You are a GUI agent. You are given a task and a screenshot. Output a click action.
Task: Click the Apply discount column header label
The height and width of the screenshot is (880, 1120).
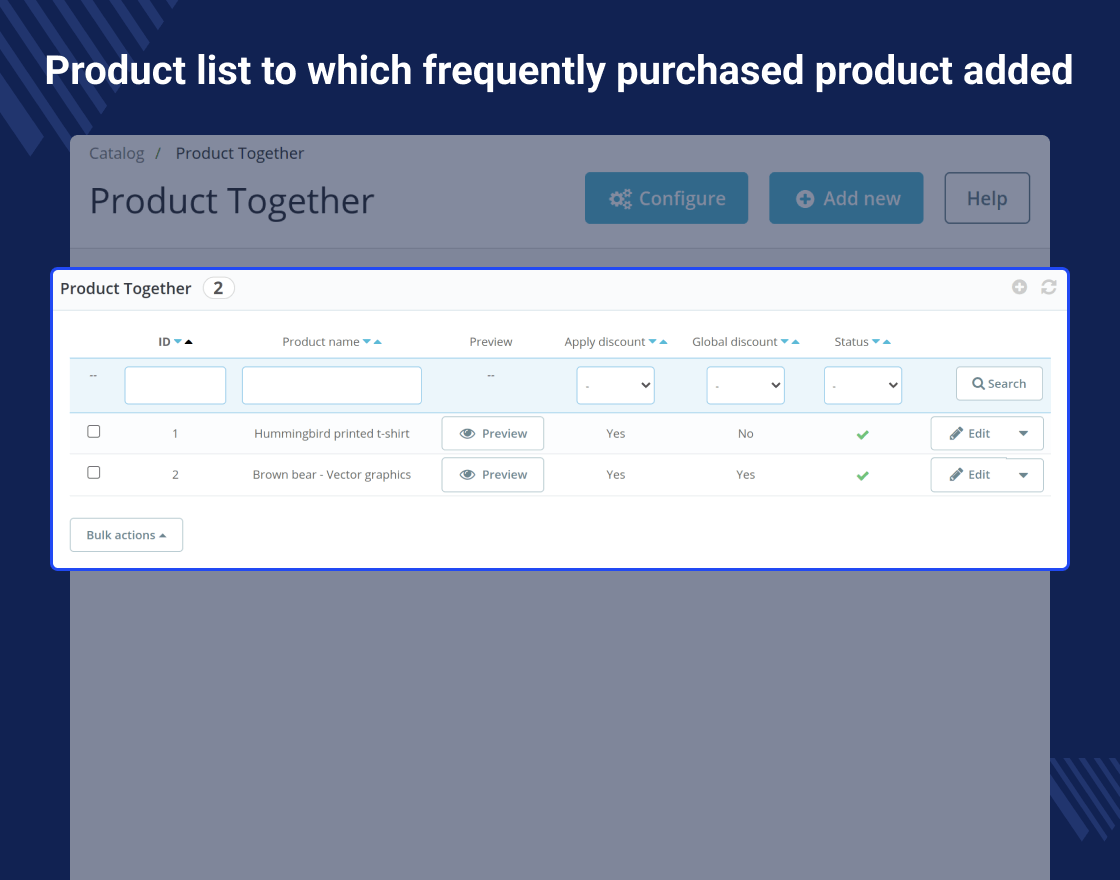605,341
